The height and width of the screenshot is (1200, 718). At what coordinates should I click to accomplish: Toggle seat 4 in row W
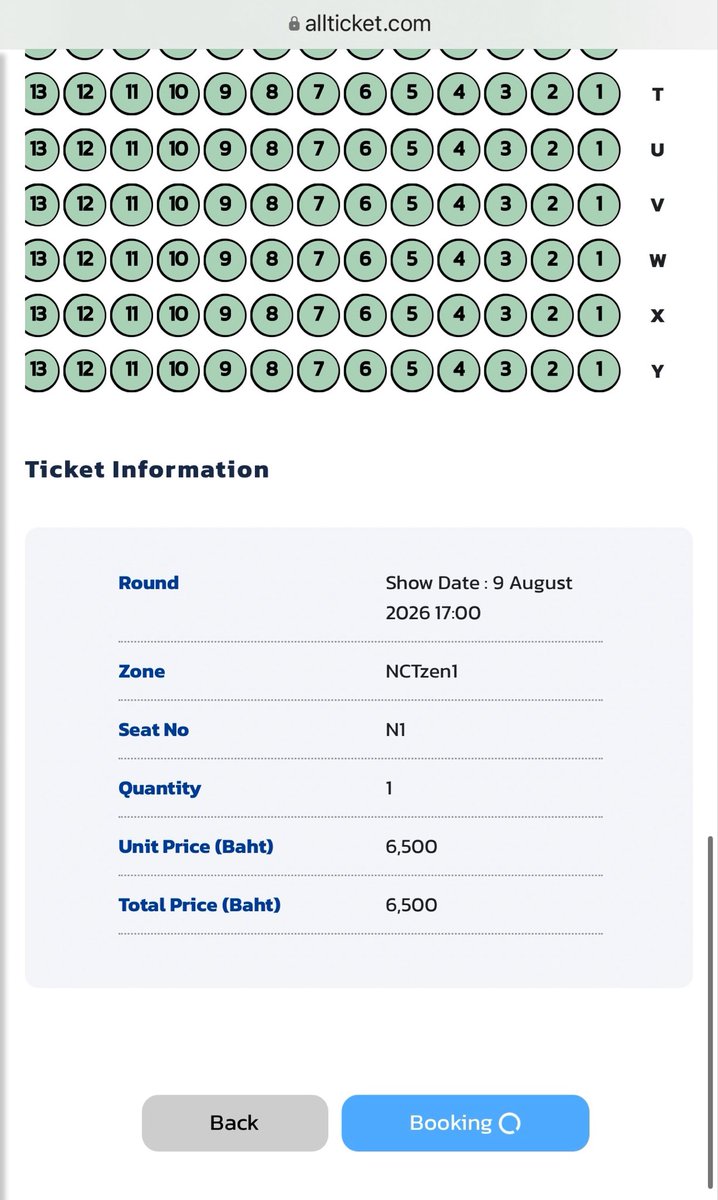tap(459, 261)
